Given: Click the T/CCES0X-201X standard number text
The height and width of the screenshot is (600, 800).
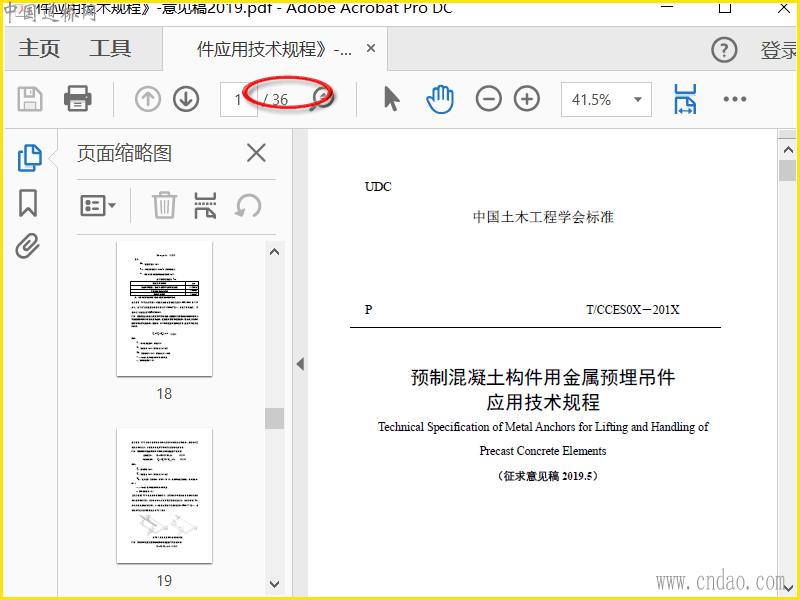Looking at the screenshot, I should coord(633,310).
